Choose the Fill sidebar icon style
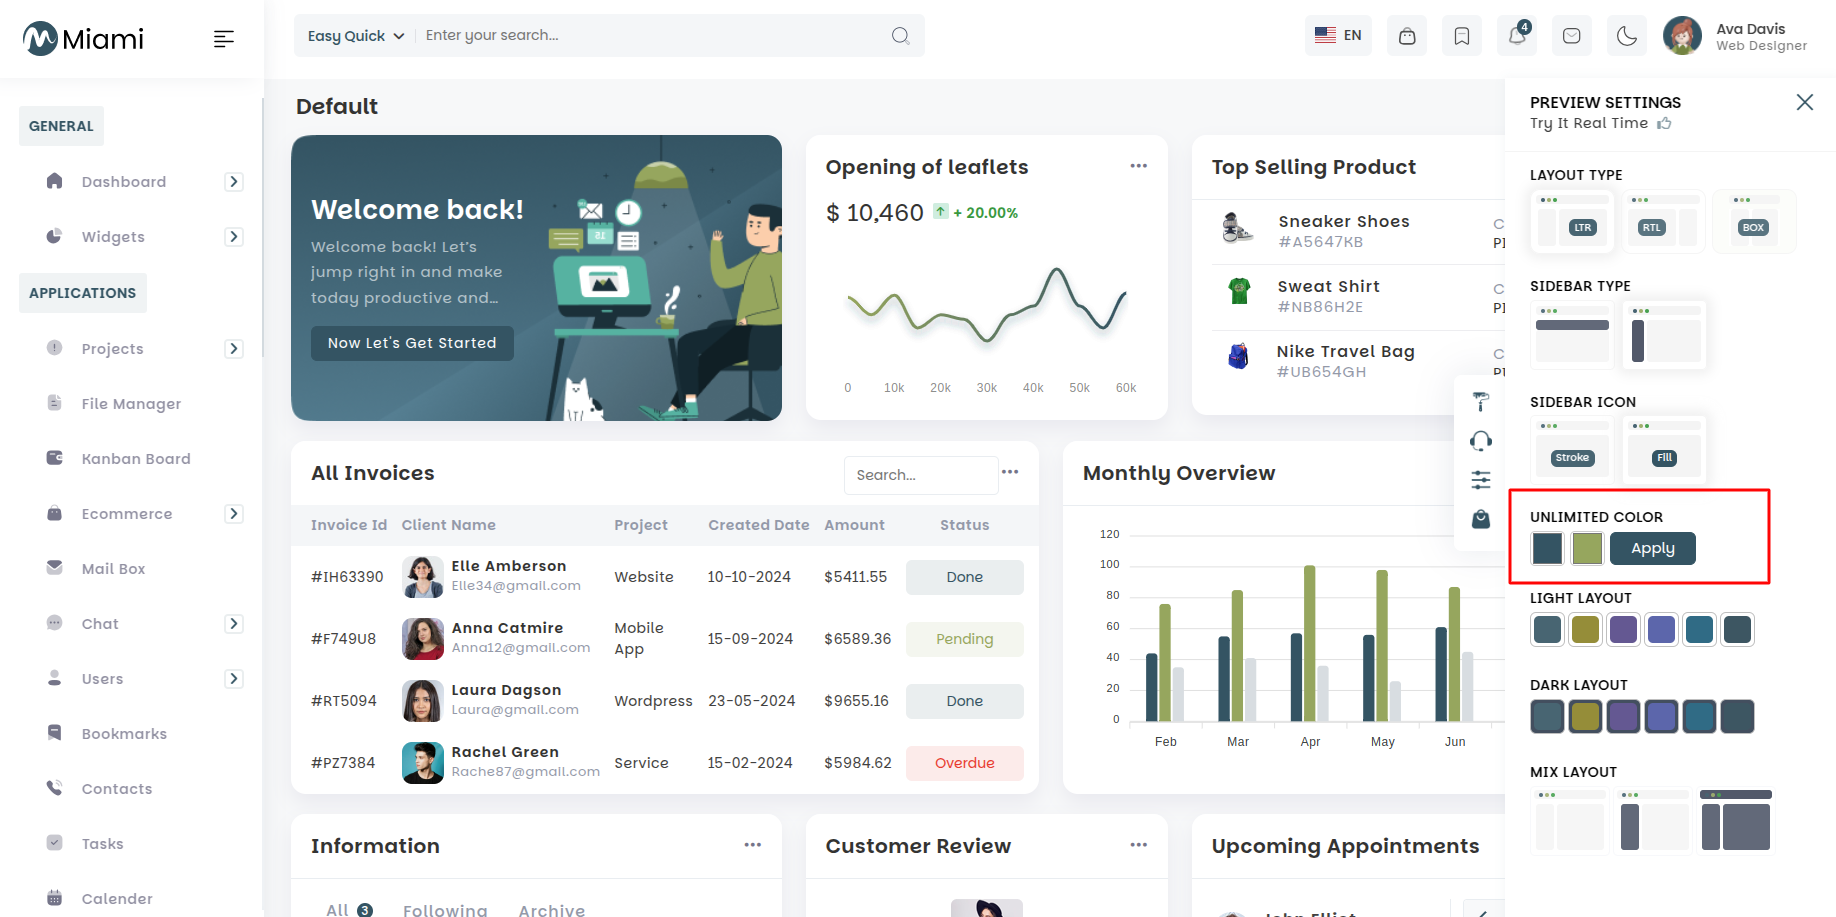Screen dimensions: 1836x917 coord(1664,448)
